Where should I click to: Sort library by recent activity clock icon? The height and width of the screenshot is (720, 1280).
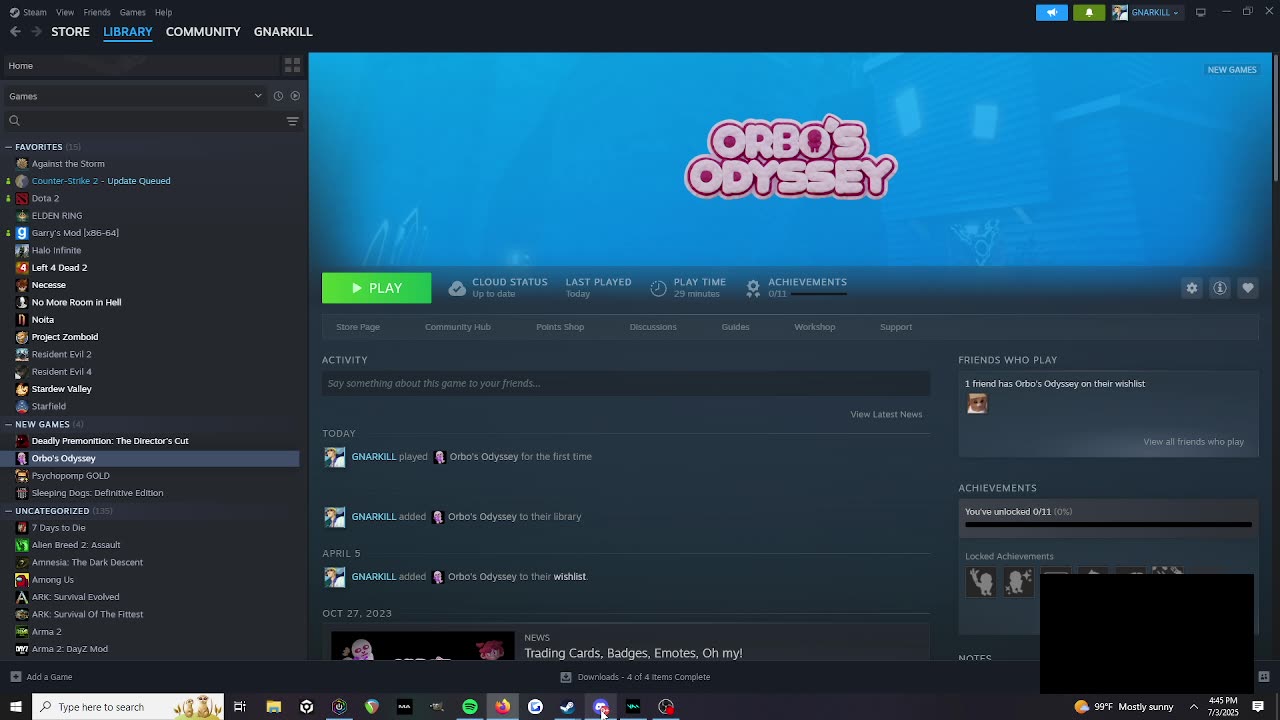[278, 96]
